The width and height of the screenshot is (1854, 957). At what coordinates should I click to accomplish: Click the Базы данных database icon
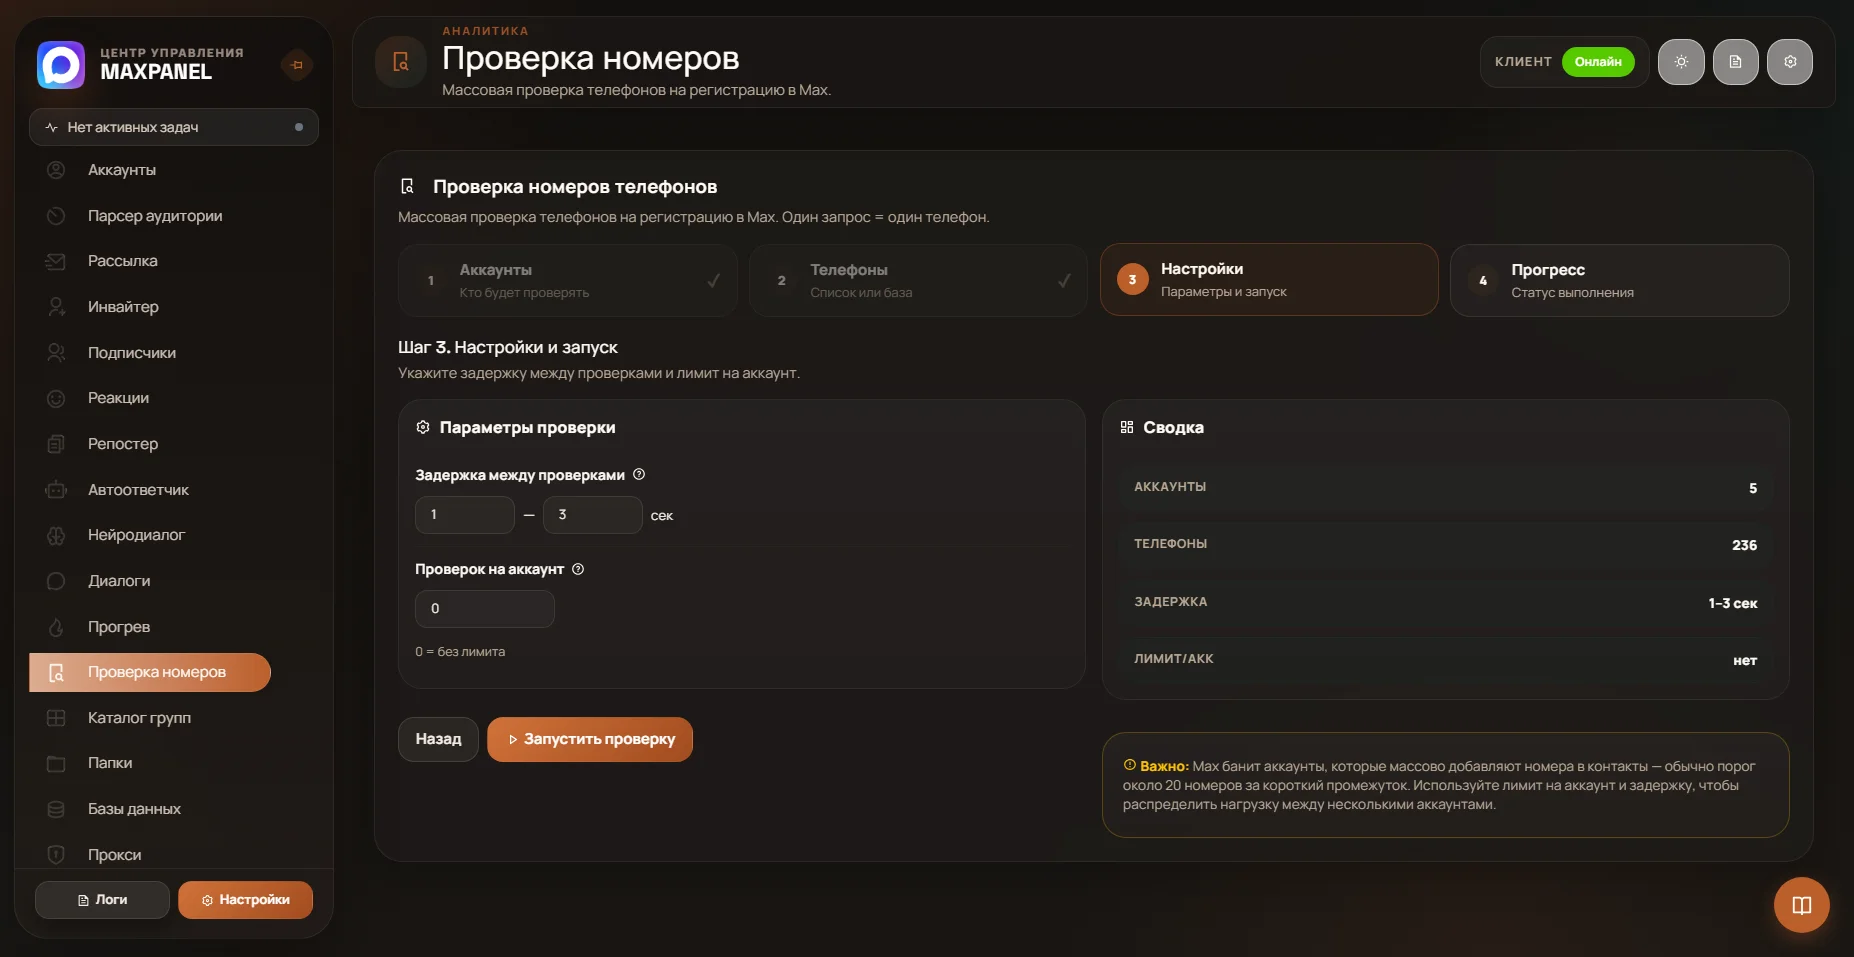tap(56, 809)
